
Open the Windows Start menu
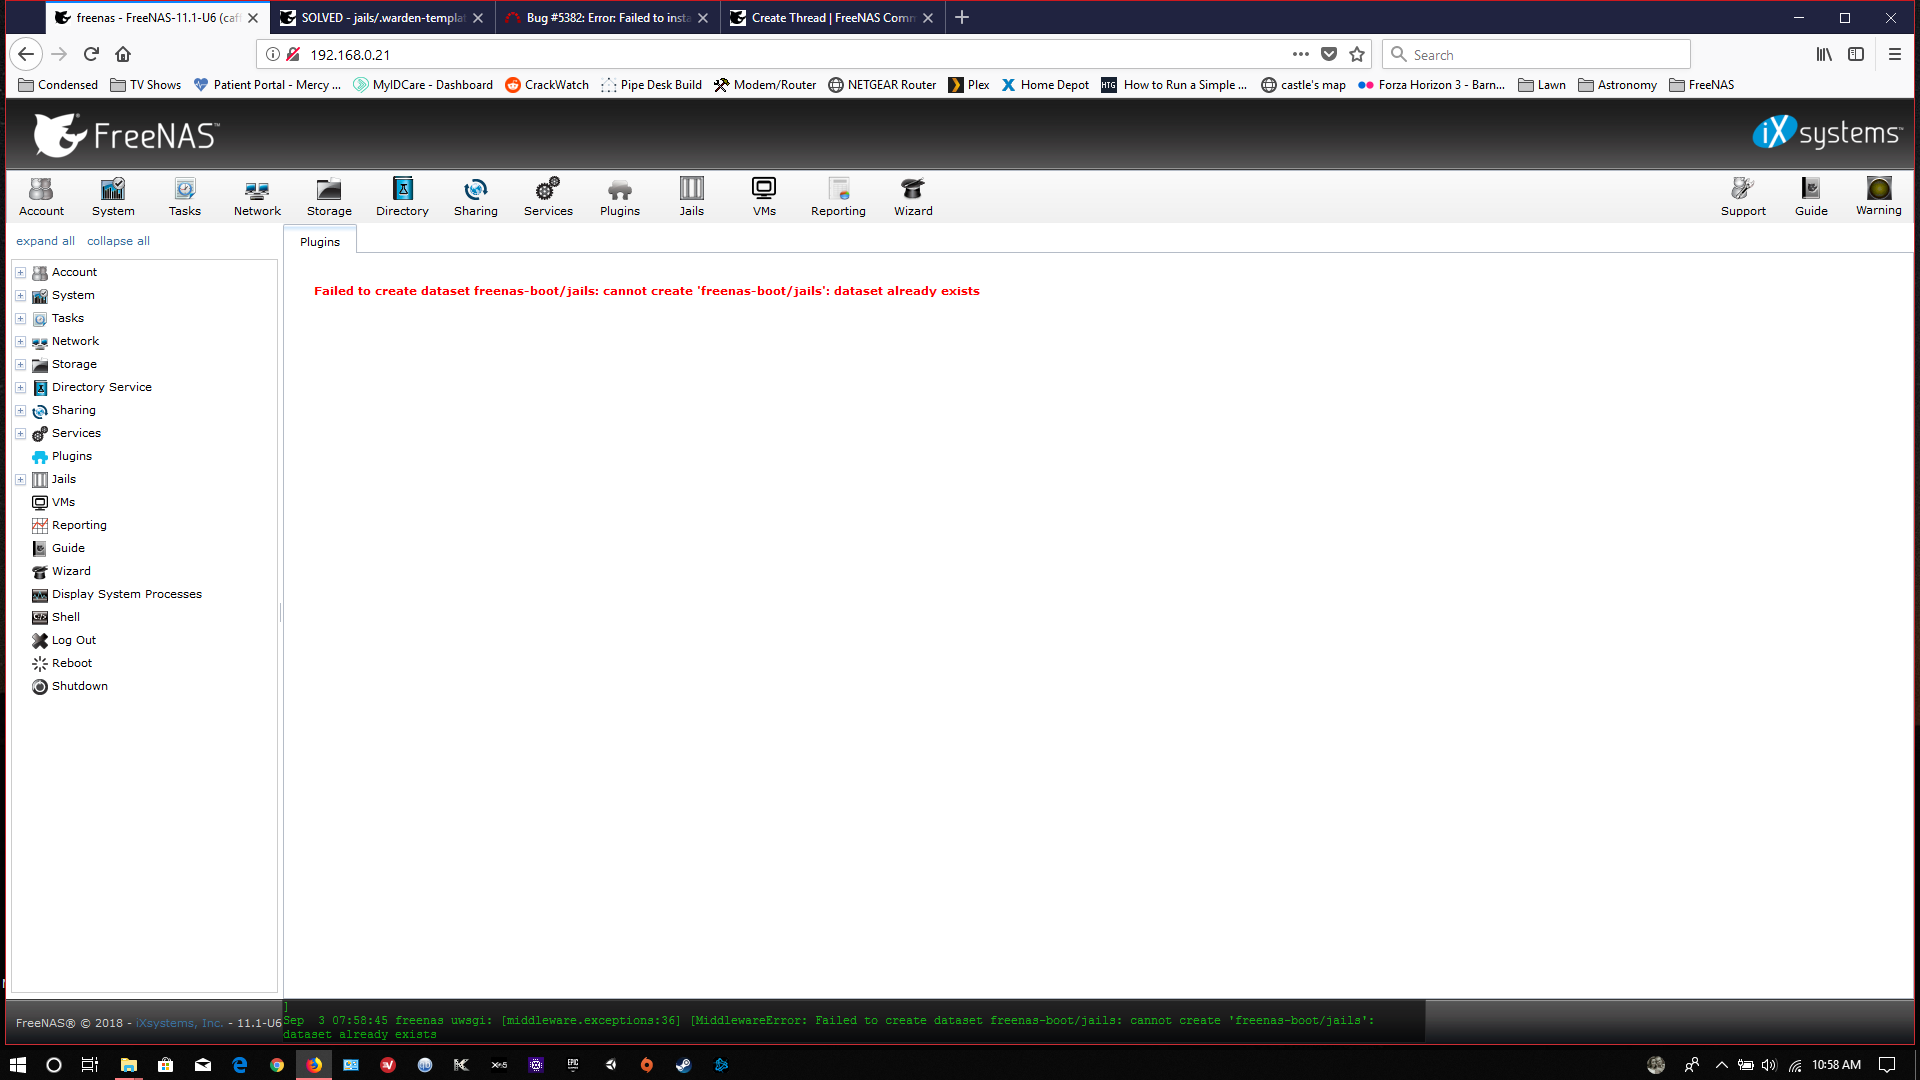coord(17,1065)
